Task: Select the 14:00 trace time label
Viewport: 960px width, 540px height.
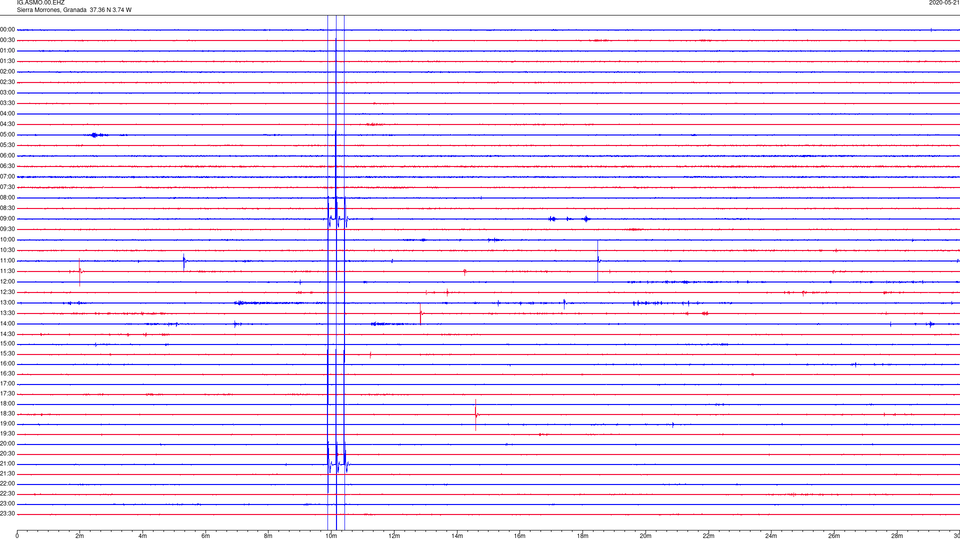Action: tap(7, 323)
